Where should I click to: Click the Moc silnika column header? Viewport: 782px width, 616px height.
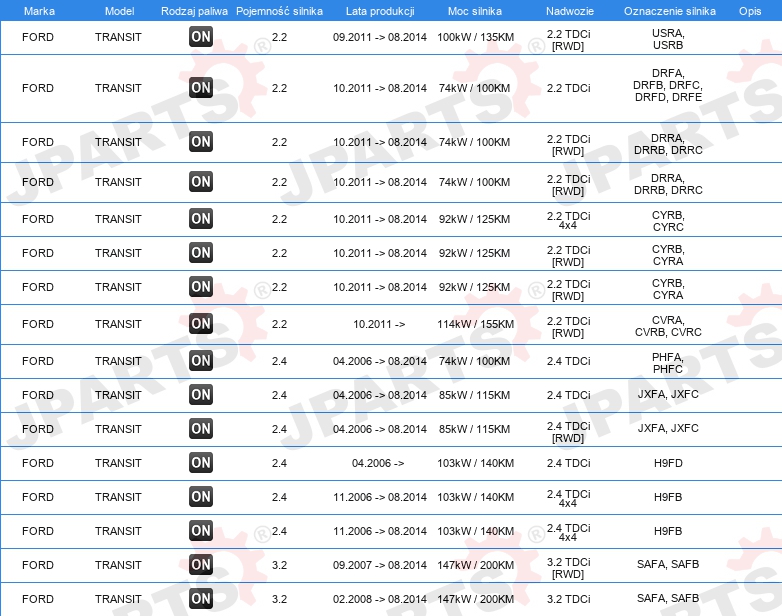475,11
